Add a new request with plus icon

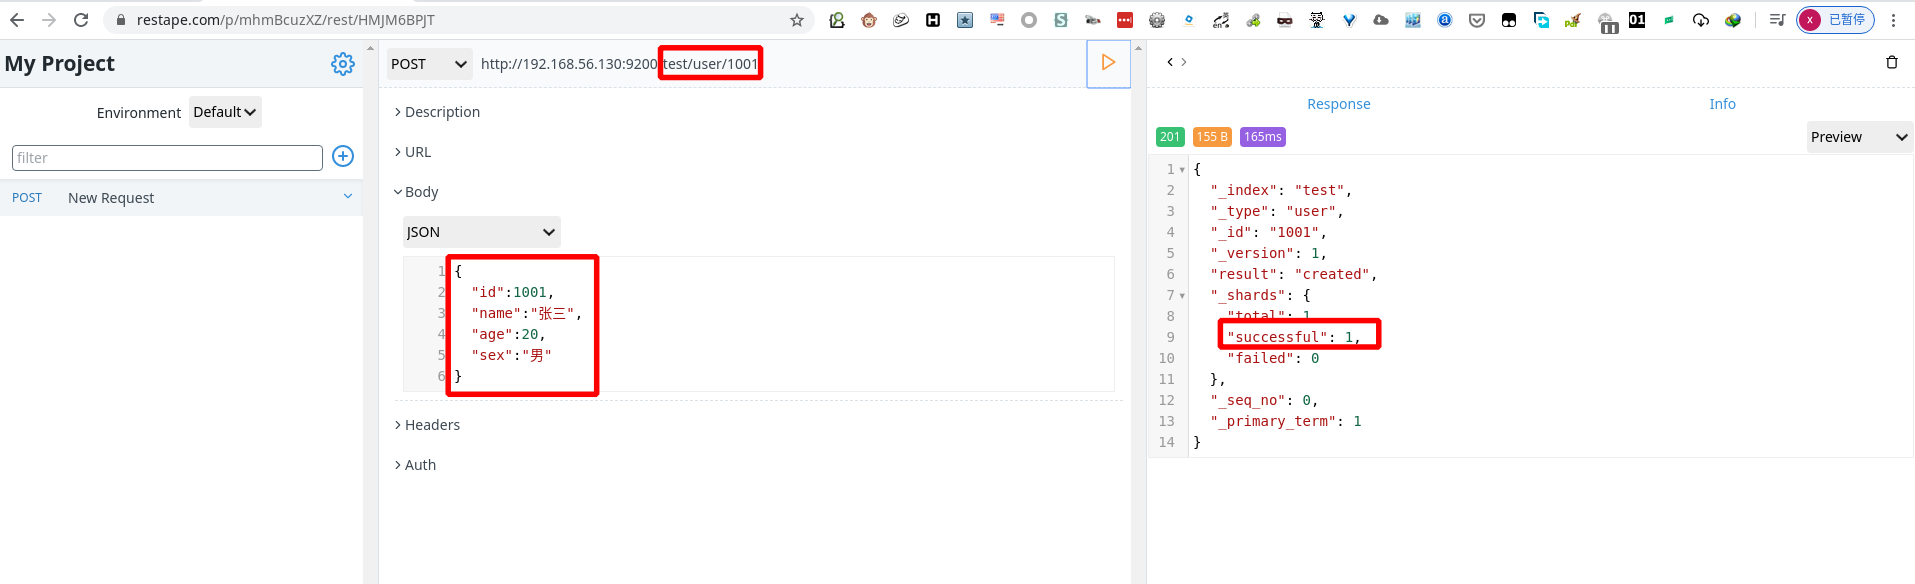(x=343, y=156)
